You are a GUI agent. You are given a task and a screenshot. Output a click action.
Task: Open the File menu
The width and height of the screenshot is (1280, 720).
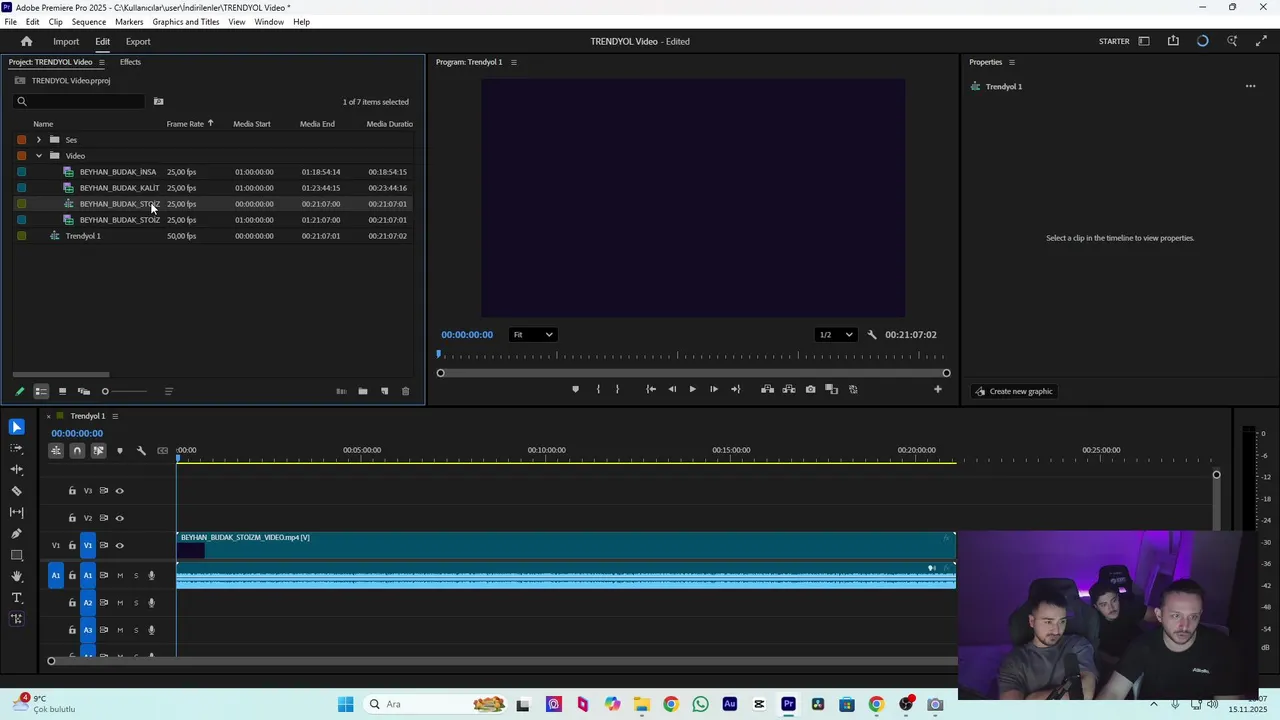10,22
